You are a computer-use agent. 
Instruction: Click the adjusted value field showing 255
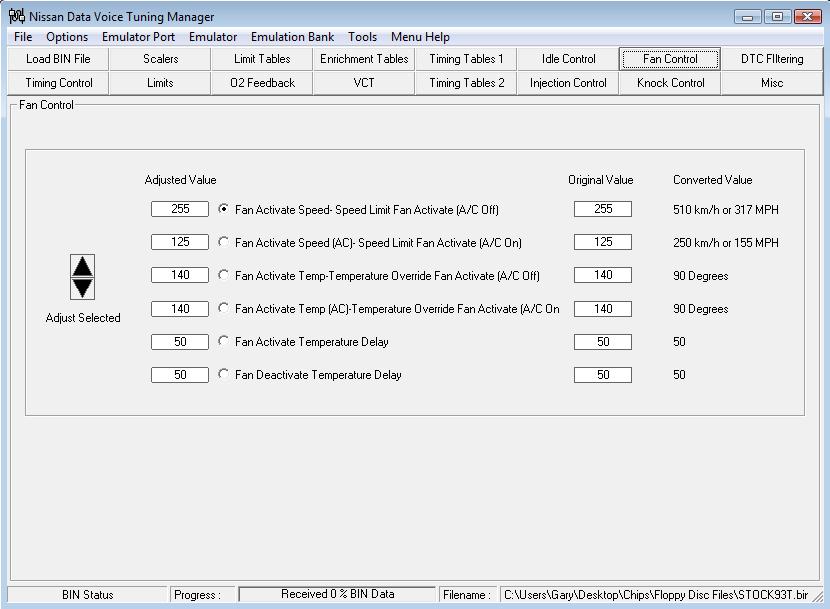click(180, 209)
